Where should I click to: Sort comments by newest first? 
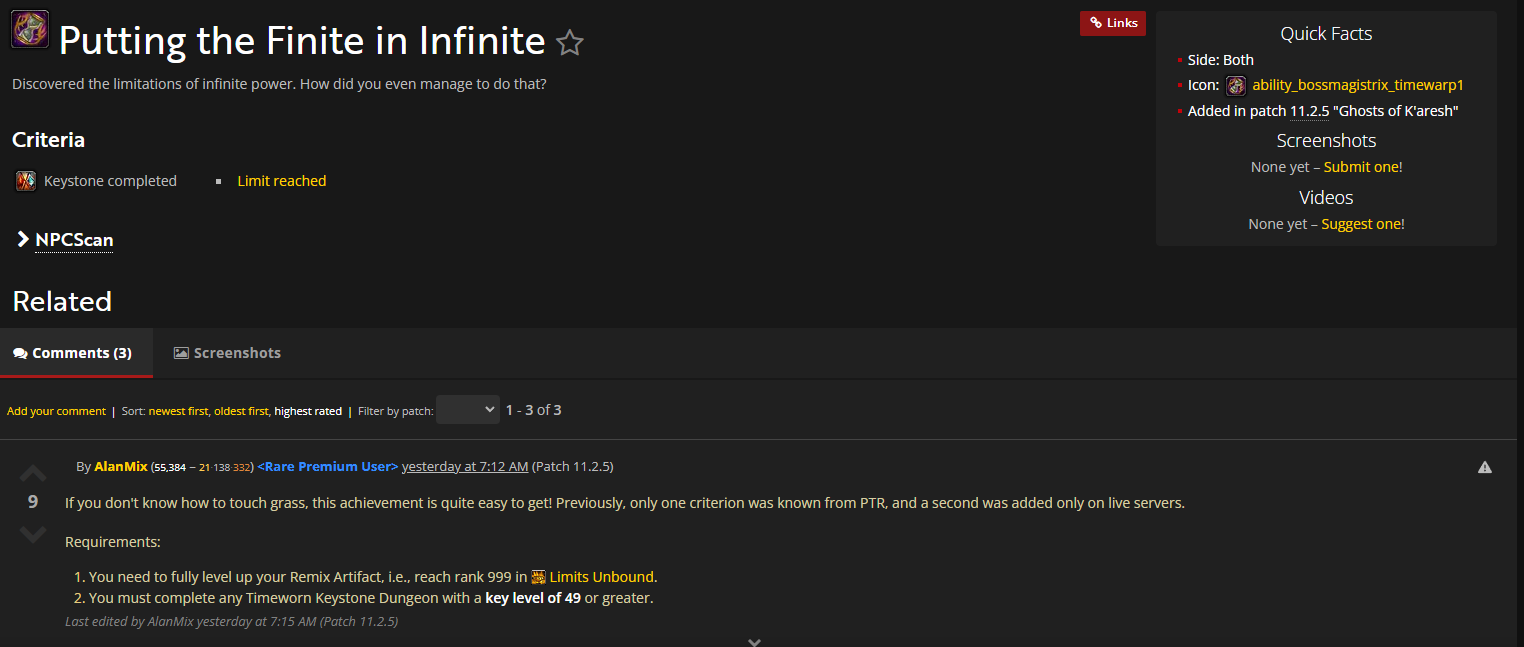(178, 411)
